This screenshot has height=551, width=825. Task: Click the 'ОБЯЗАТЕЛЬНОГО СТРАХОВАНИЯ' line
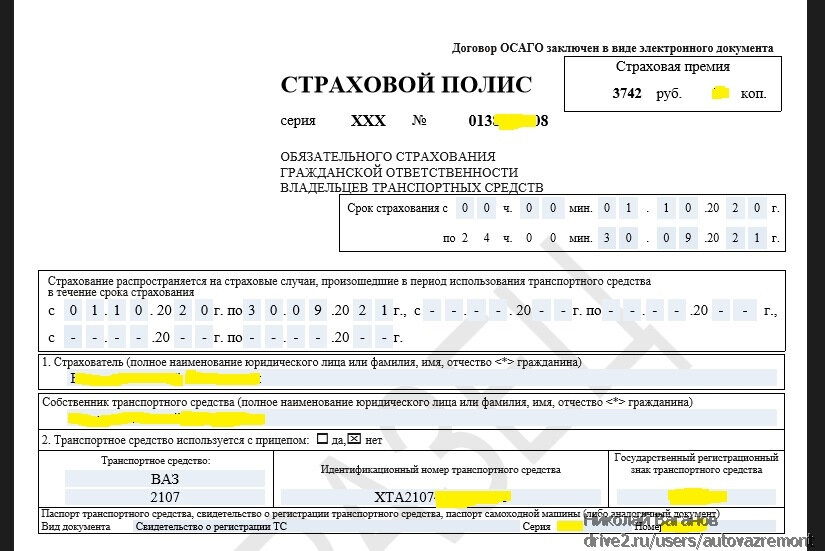(388, 157)
